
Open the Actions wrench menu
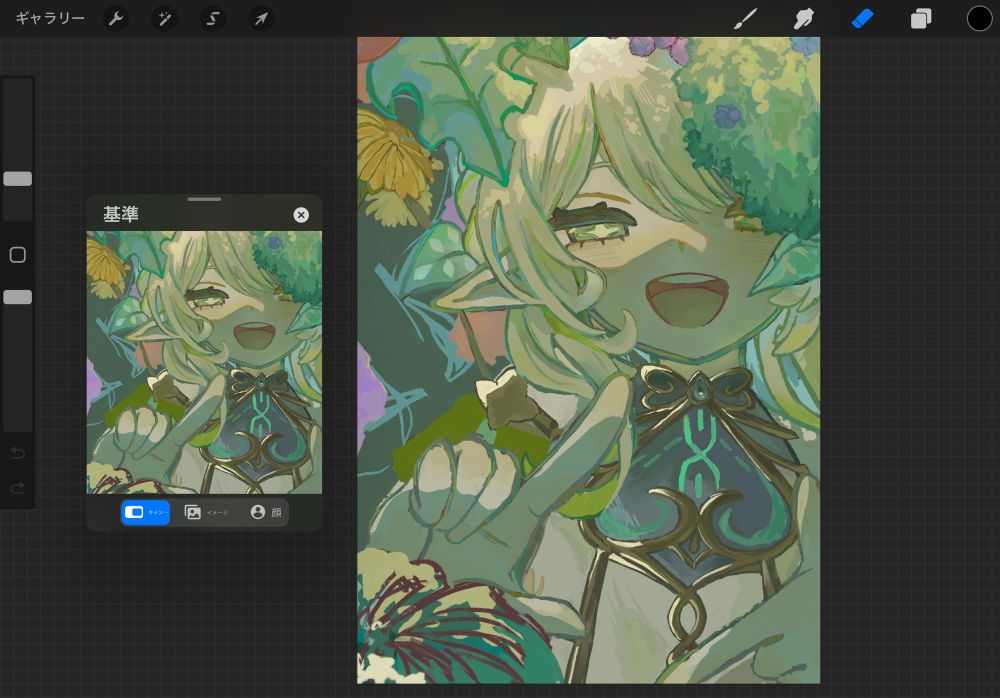coord(115,19)
